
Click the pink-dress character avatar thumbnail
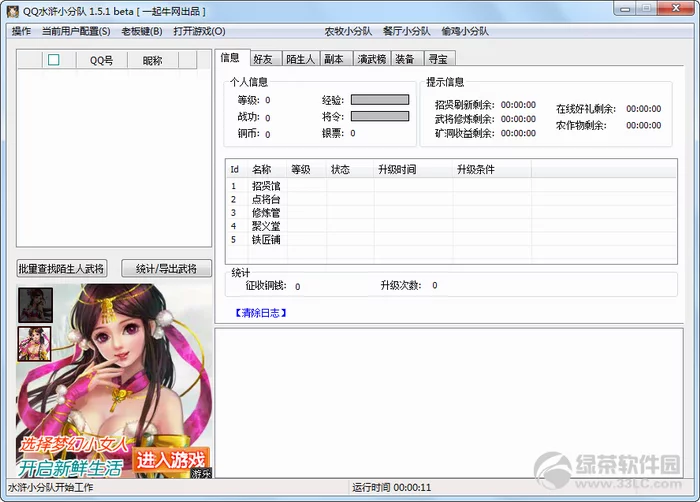tap(34, 343)
